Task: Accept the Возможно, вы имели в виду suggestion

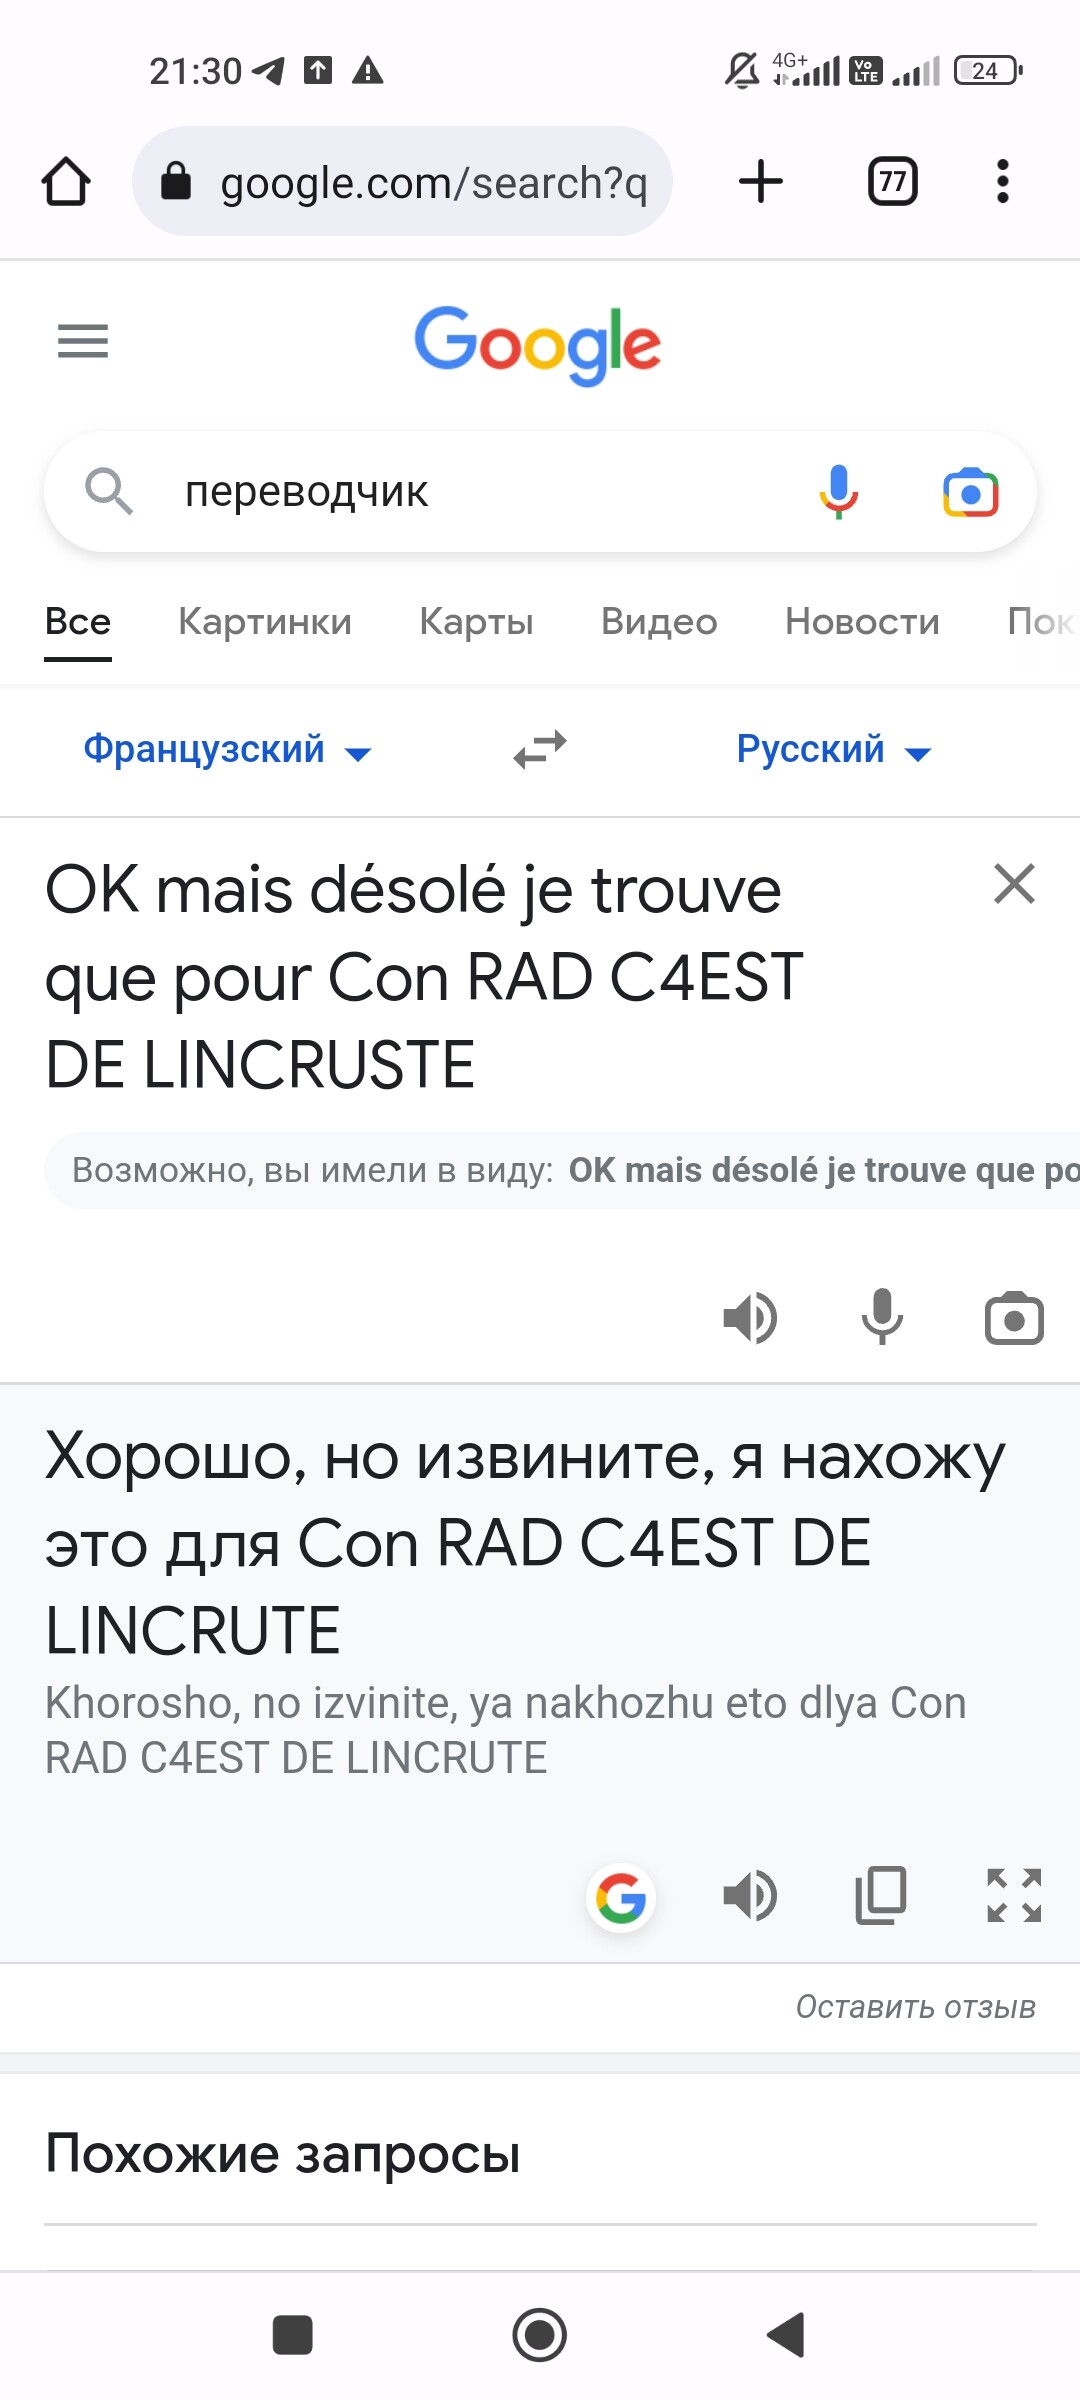Action: (824, 1170)
